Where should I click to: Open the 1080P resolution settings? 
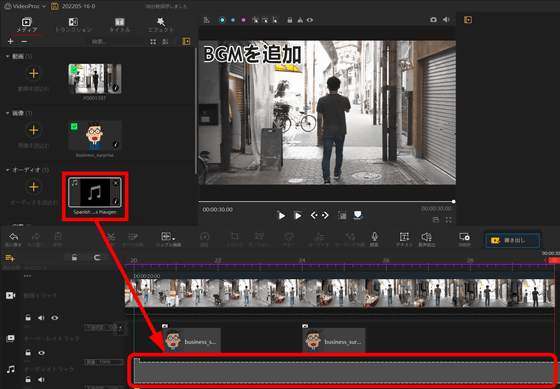point(464,239)
